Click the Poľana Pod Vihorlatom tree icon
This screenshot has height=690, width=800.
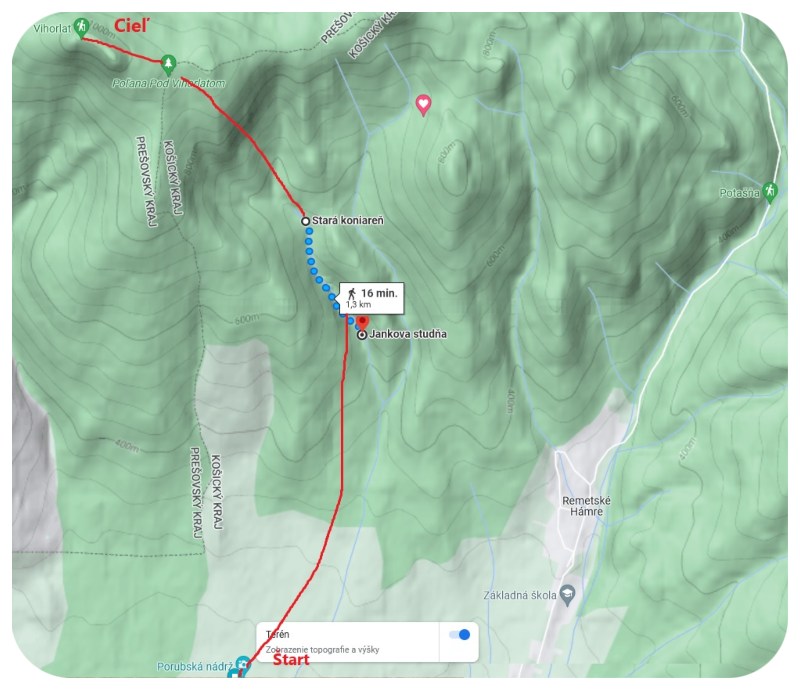(x=168, y=65)
